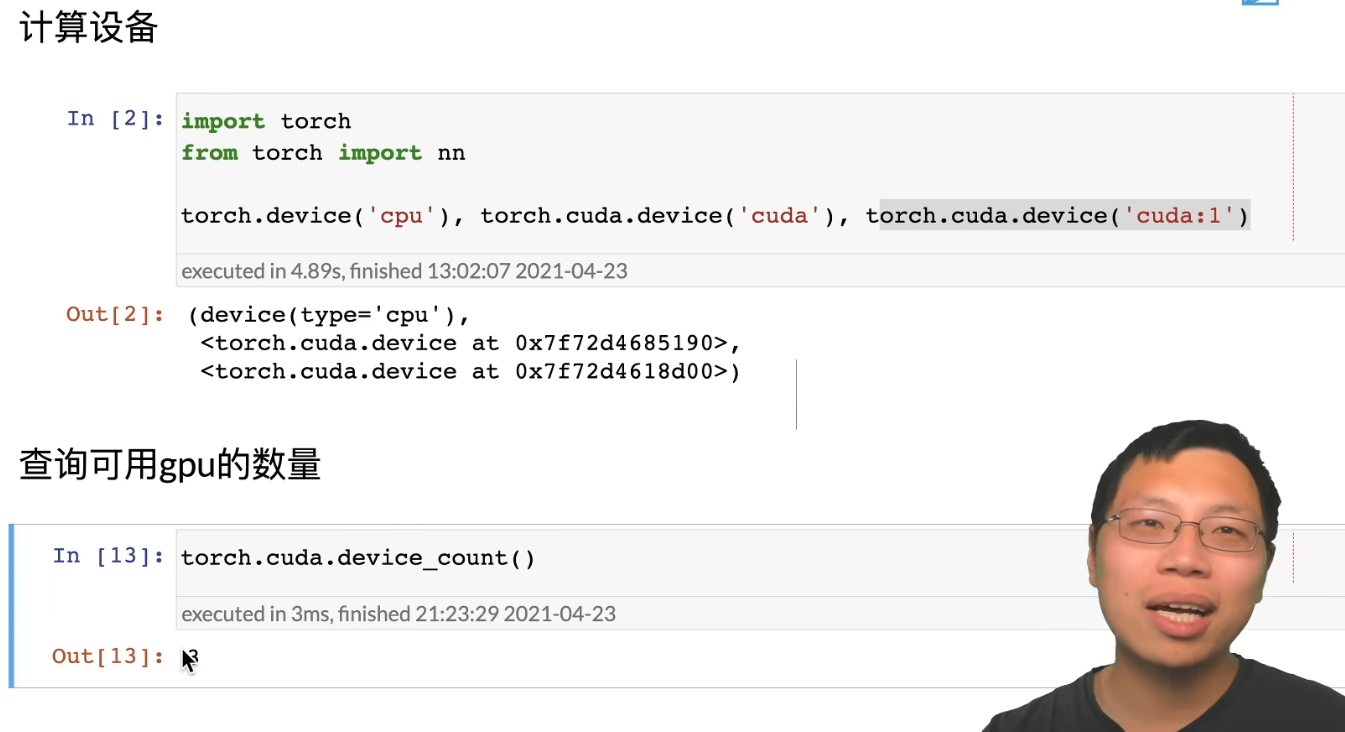Click the Out[13] output prompt
This screenshot has width=1345, height=732.
click(x=109, y=656)
